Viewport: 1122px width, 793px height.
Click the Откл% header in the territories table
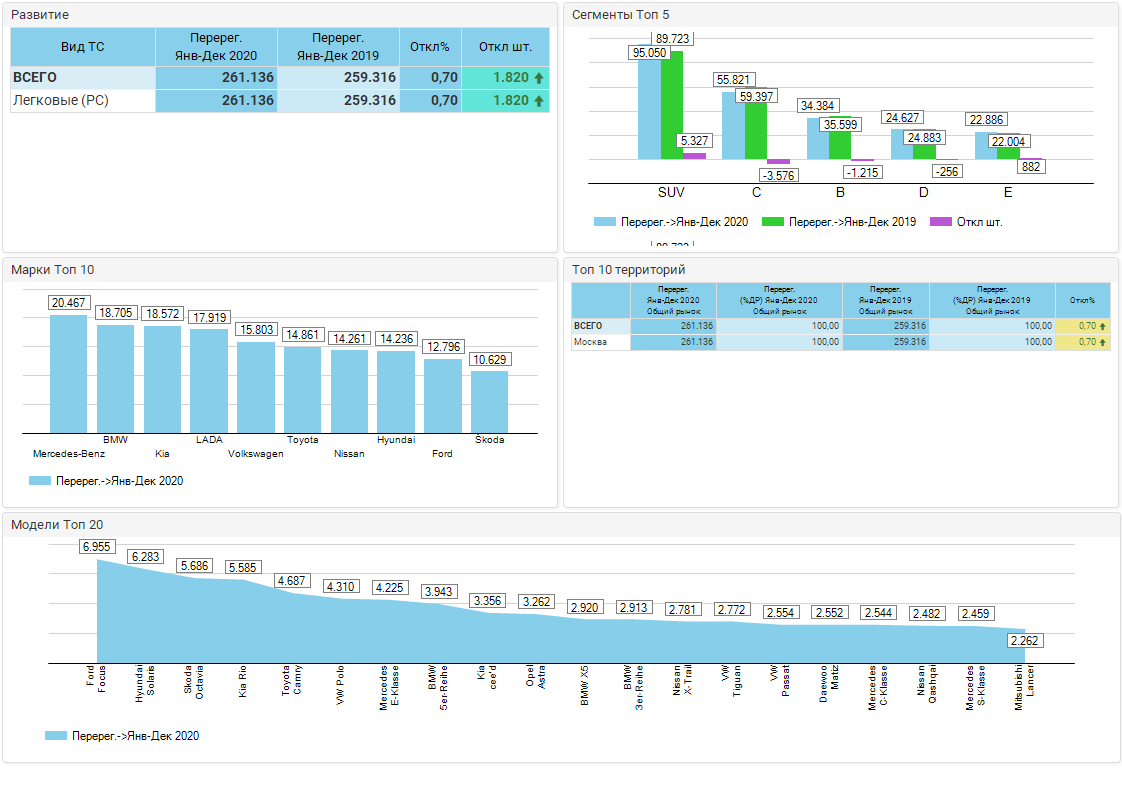(x=1082, y=300)
